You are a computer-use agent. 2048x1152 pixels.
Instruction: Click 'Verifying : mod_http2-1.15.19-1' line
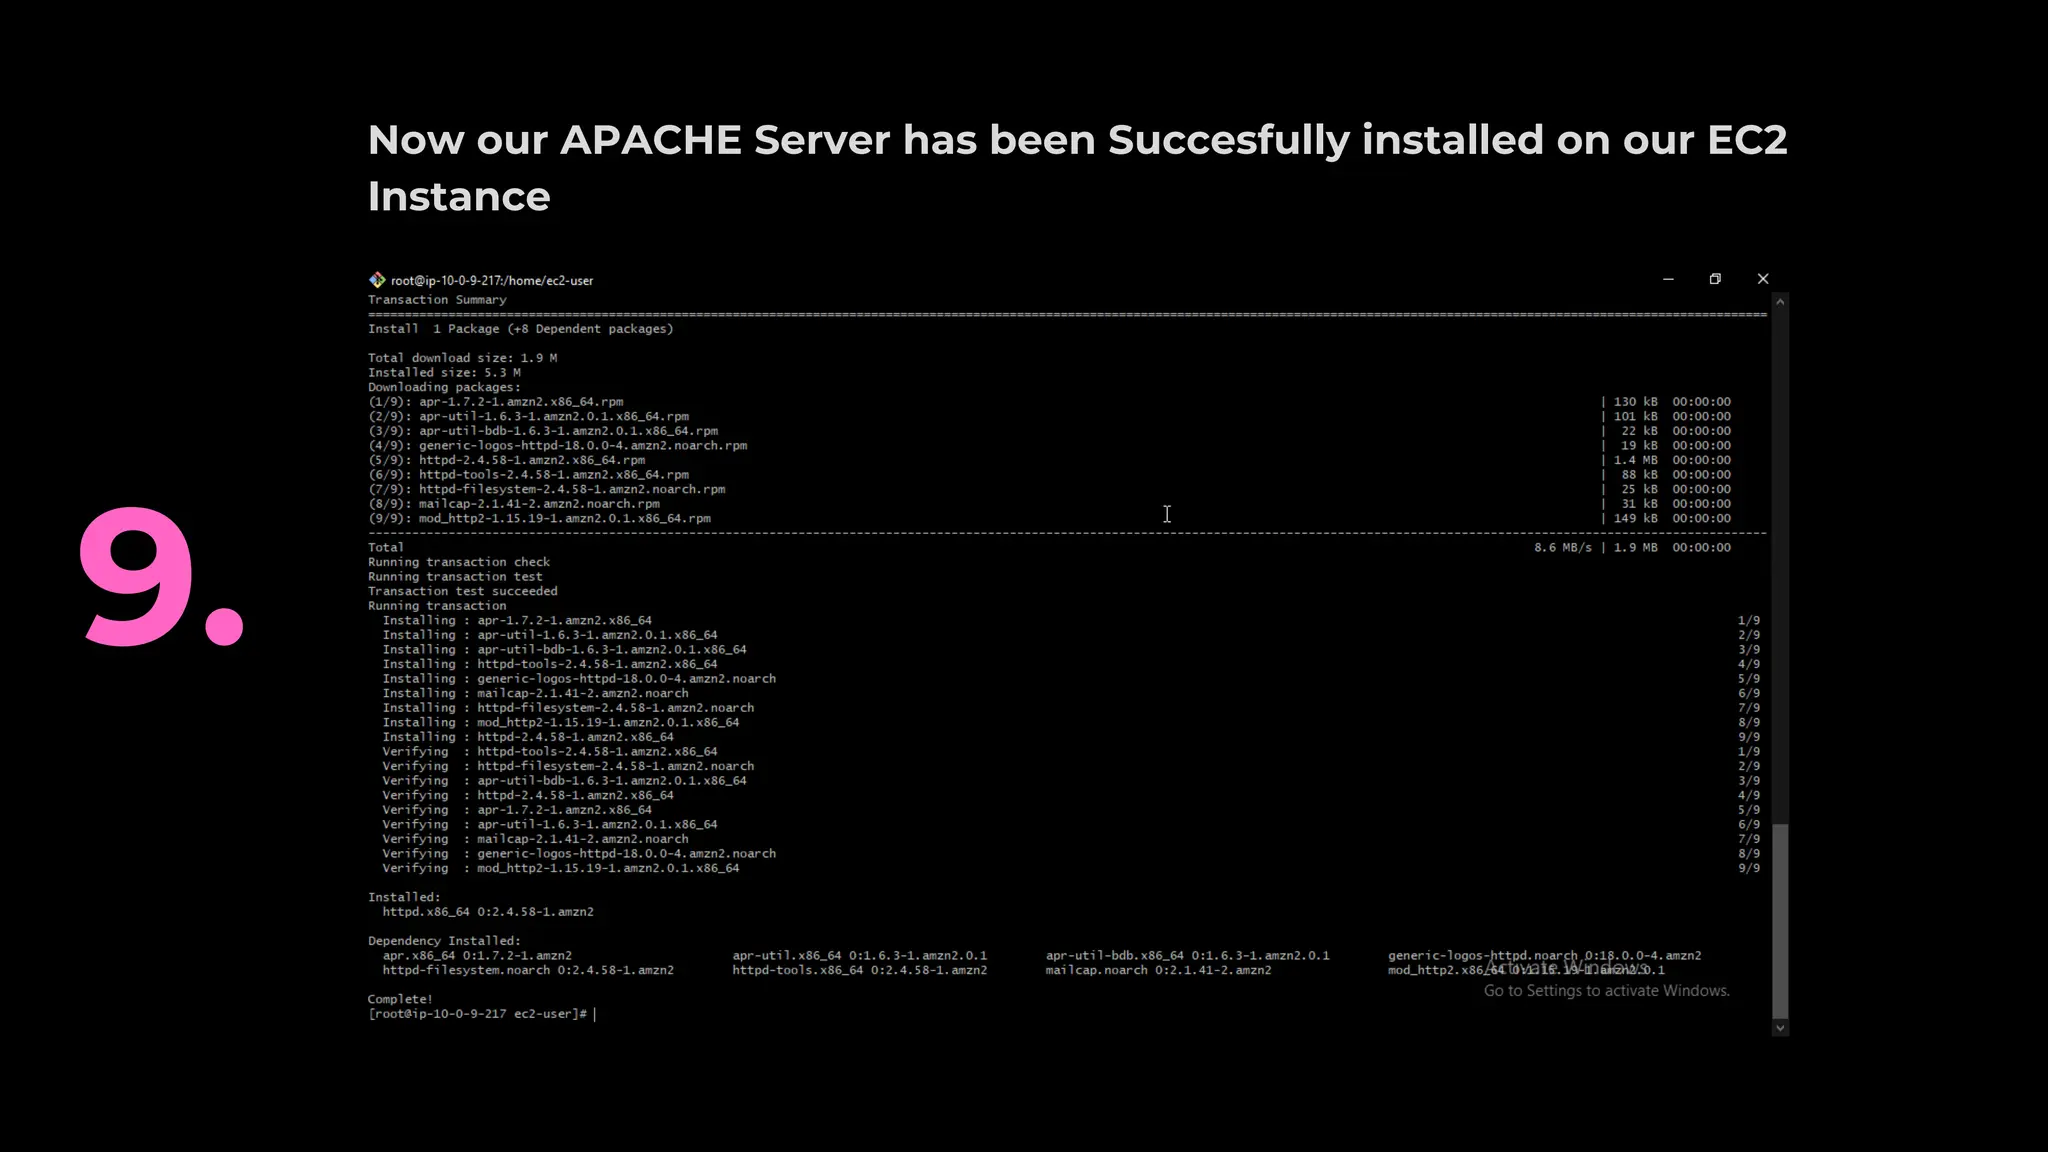561,869
